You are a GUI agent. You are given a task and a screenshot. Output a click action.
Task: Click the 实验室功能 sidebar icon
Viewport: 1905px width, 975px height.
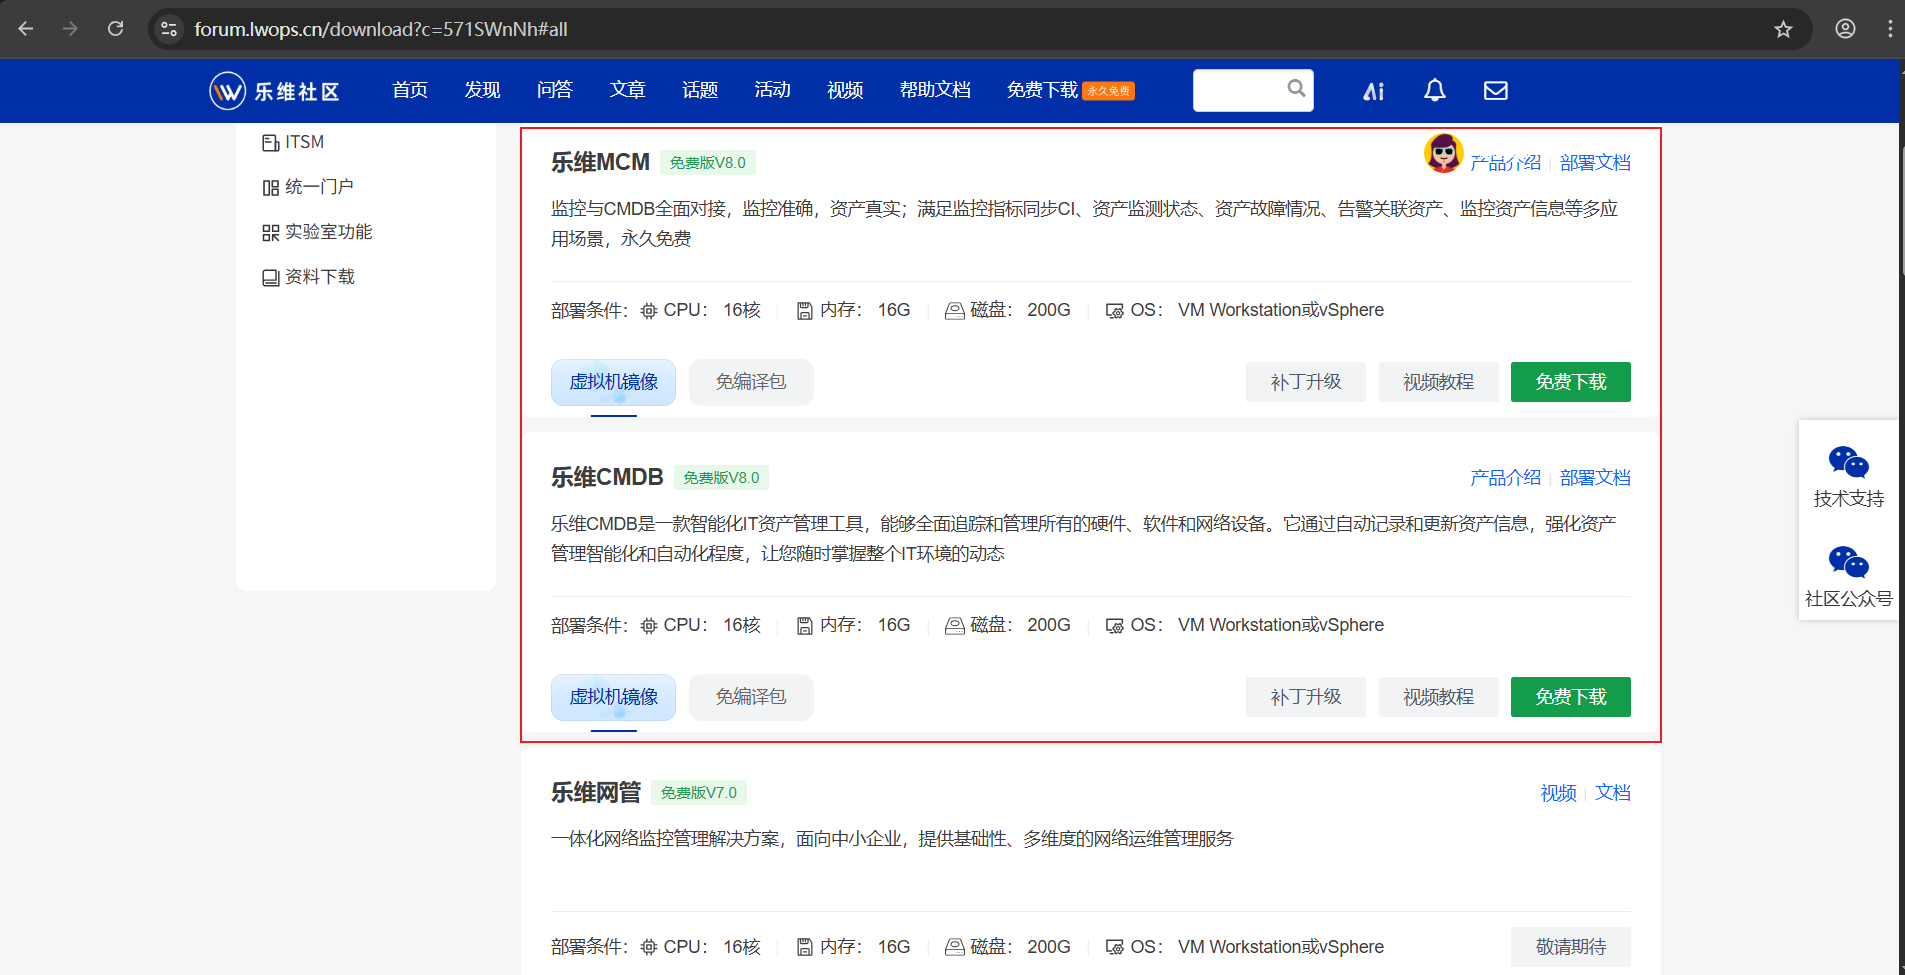coord(270,233)
